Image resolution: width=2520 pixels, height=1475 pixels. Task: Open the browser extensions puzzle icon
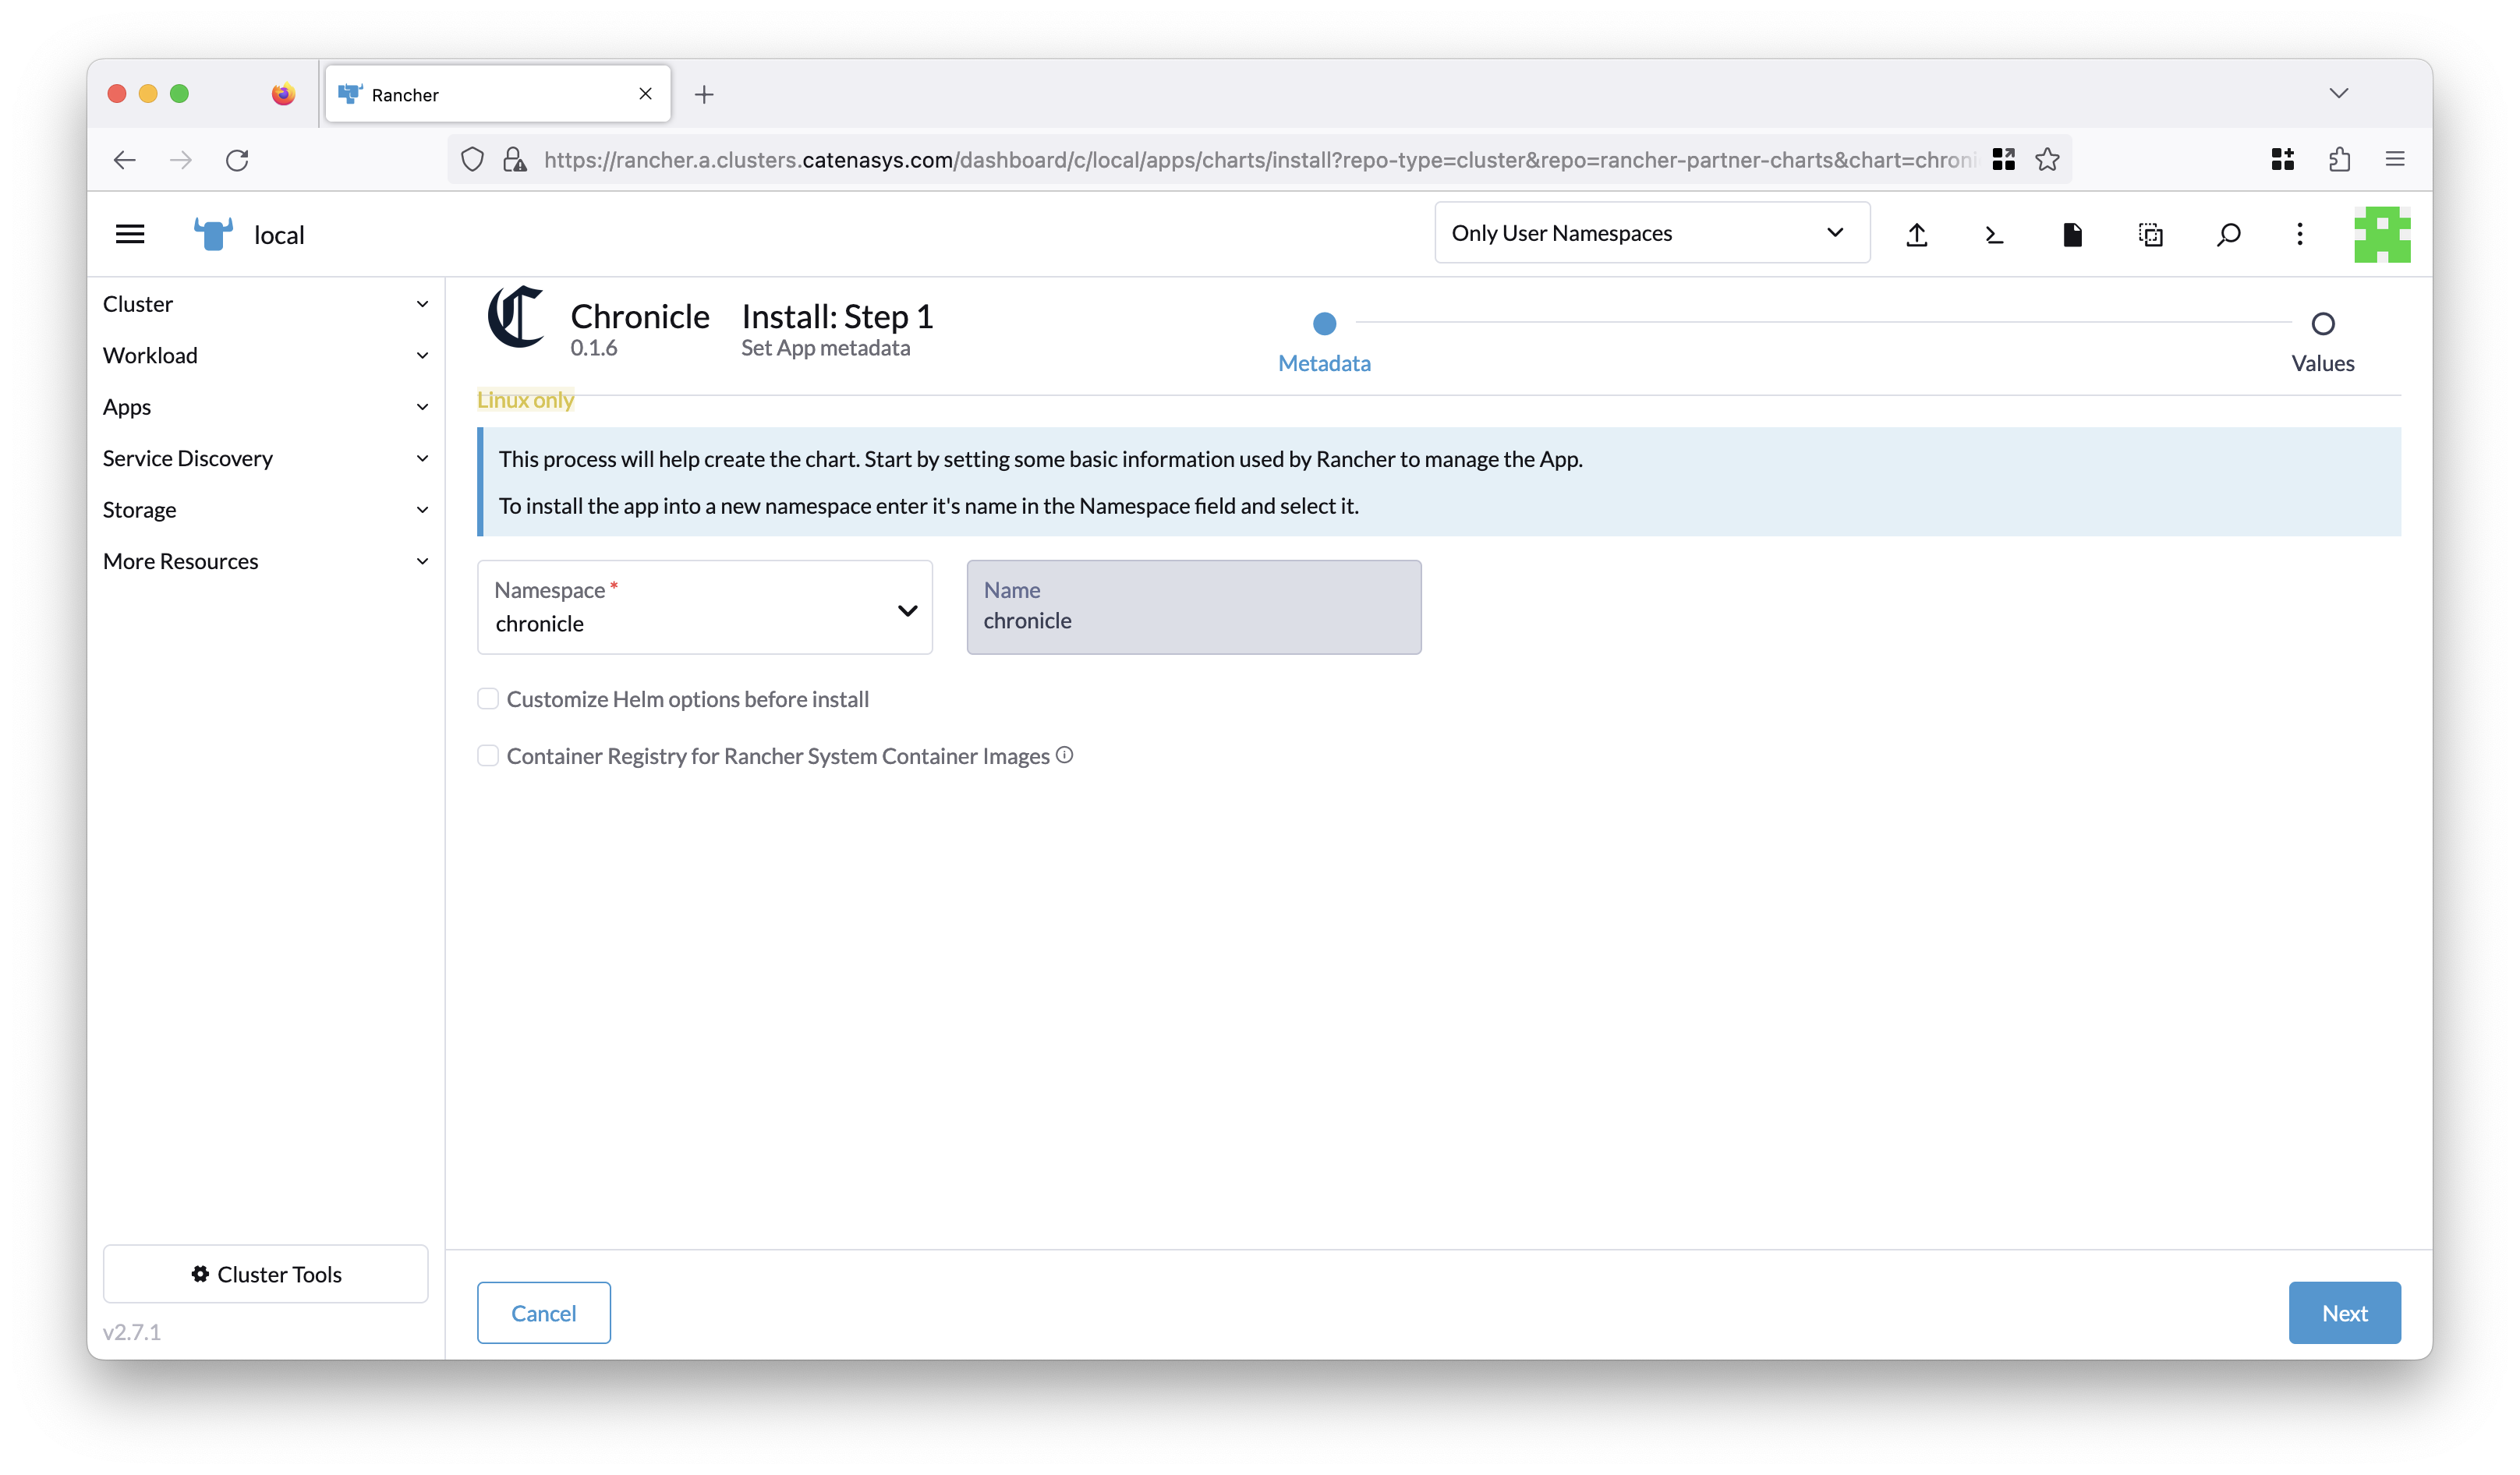click(x=2339, y=159)
